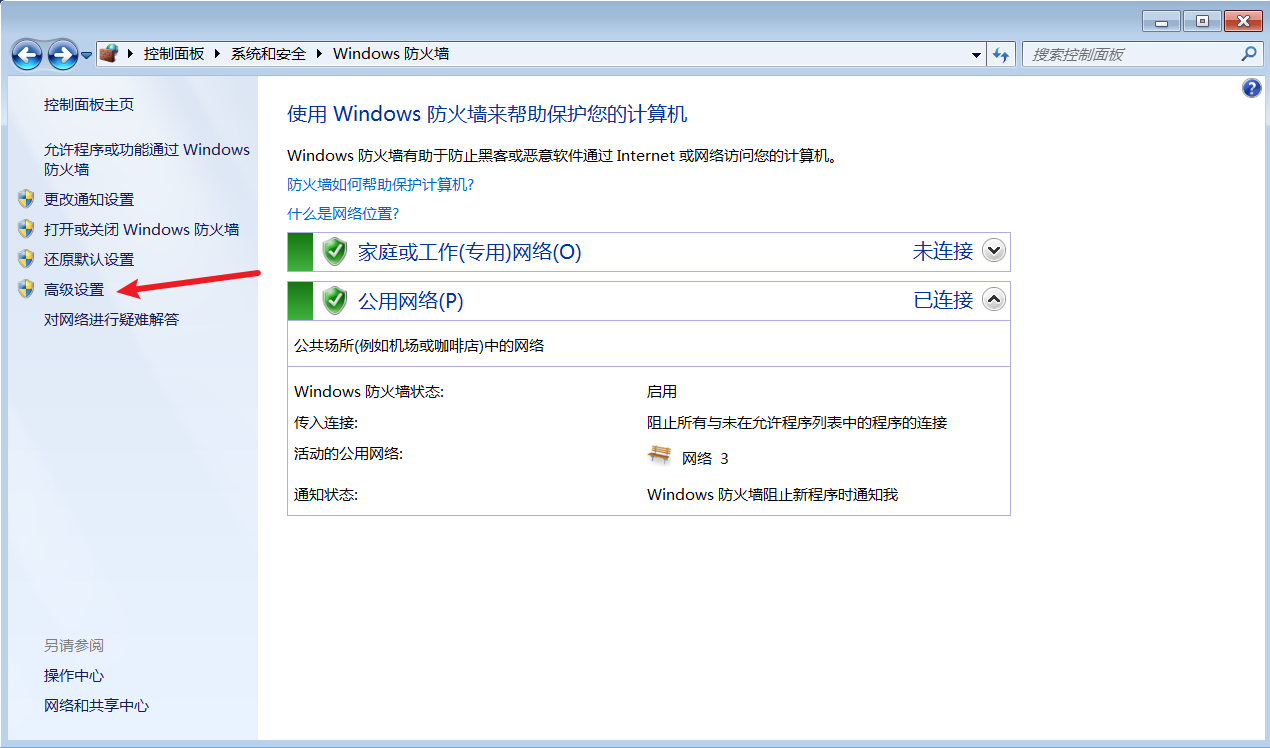This screenshot has height=748, width=1270.
Task: Click 阻止所有与未在允许程序列表中的程序的连接 text
Action: click(797, 422)
